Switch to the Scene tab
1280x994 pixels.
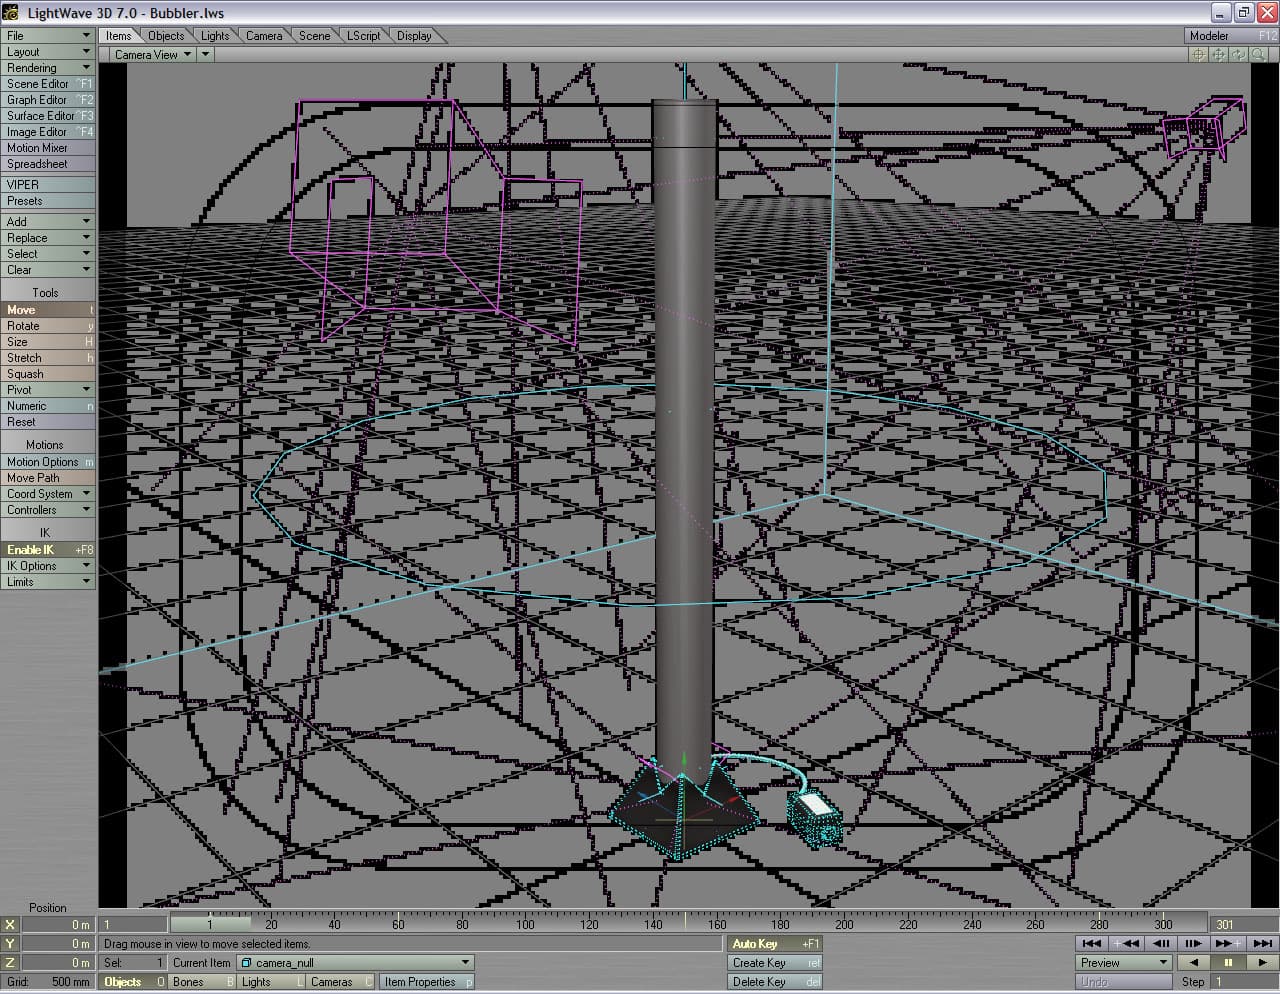314,36
